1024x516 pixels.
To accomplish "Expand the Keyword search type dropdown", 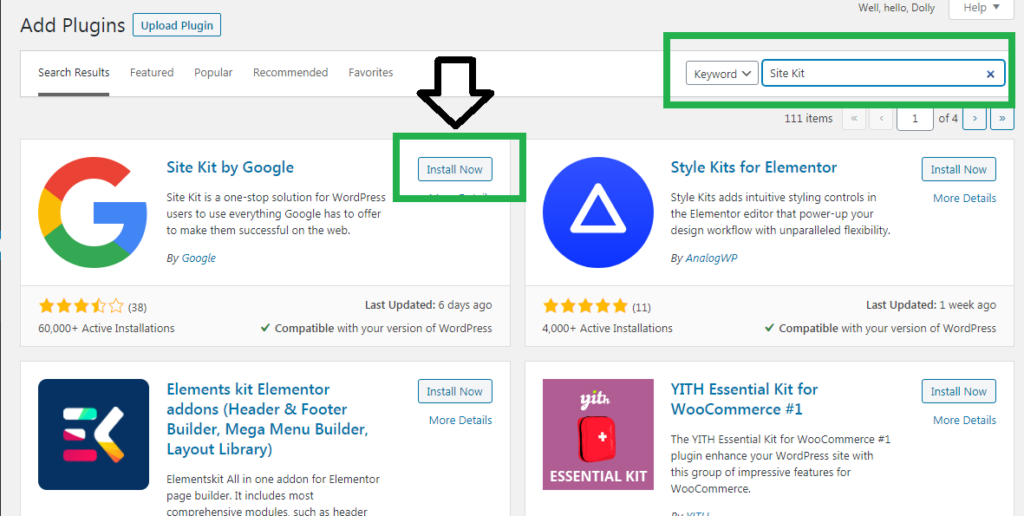I will (x=722, y=74).
